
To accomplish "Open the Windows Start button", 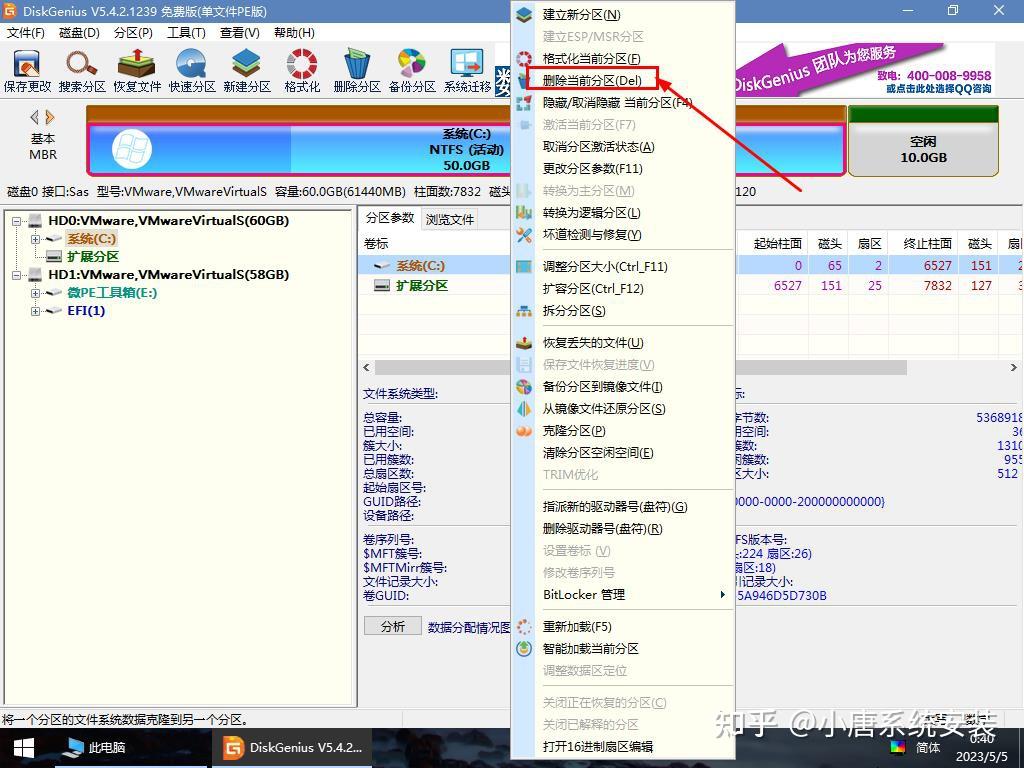I will point(24,748).
